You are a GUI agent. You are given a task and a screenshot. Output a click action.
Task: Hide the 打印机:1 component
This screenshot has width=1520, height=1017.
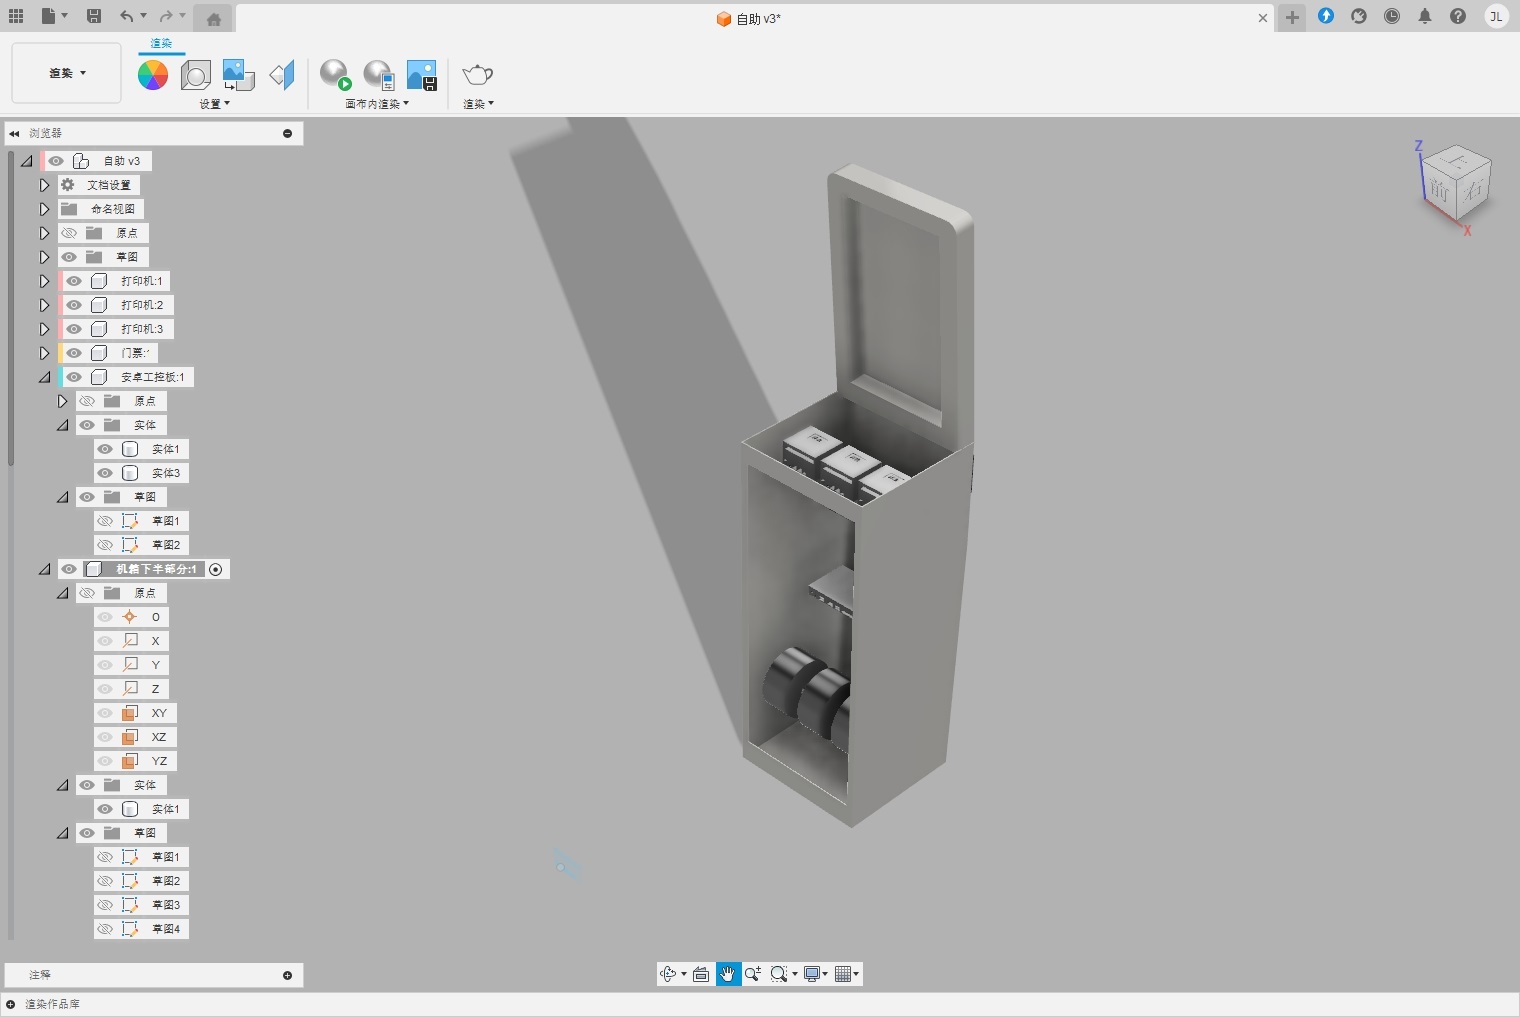point(74,281)
